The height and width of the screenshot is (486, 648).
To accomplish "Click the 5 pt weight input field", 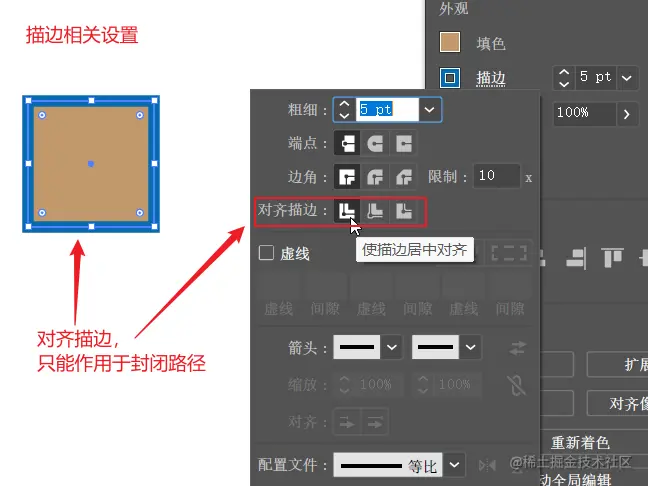I will [387, 110].
